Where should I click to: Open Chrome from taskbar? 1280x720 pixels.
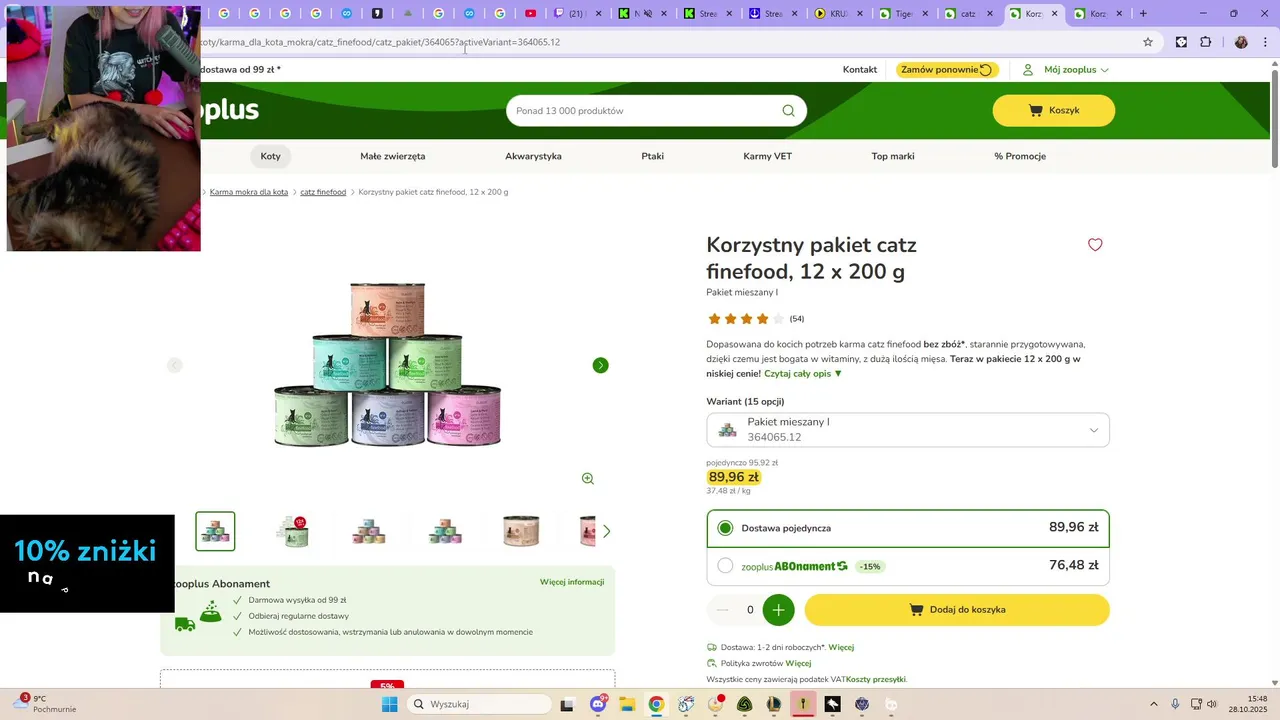(x=656, y=704)
